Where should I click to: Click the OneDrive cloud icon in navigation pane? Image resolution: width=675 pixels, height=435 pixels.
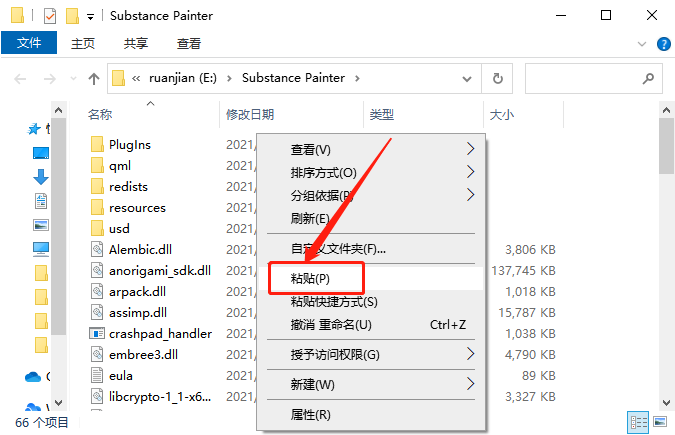(x=33, y=377)
